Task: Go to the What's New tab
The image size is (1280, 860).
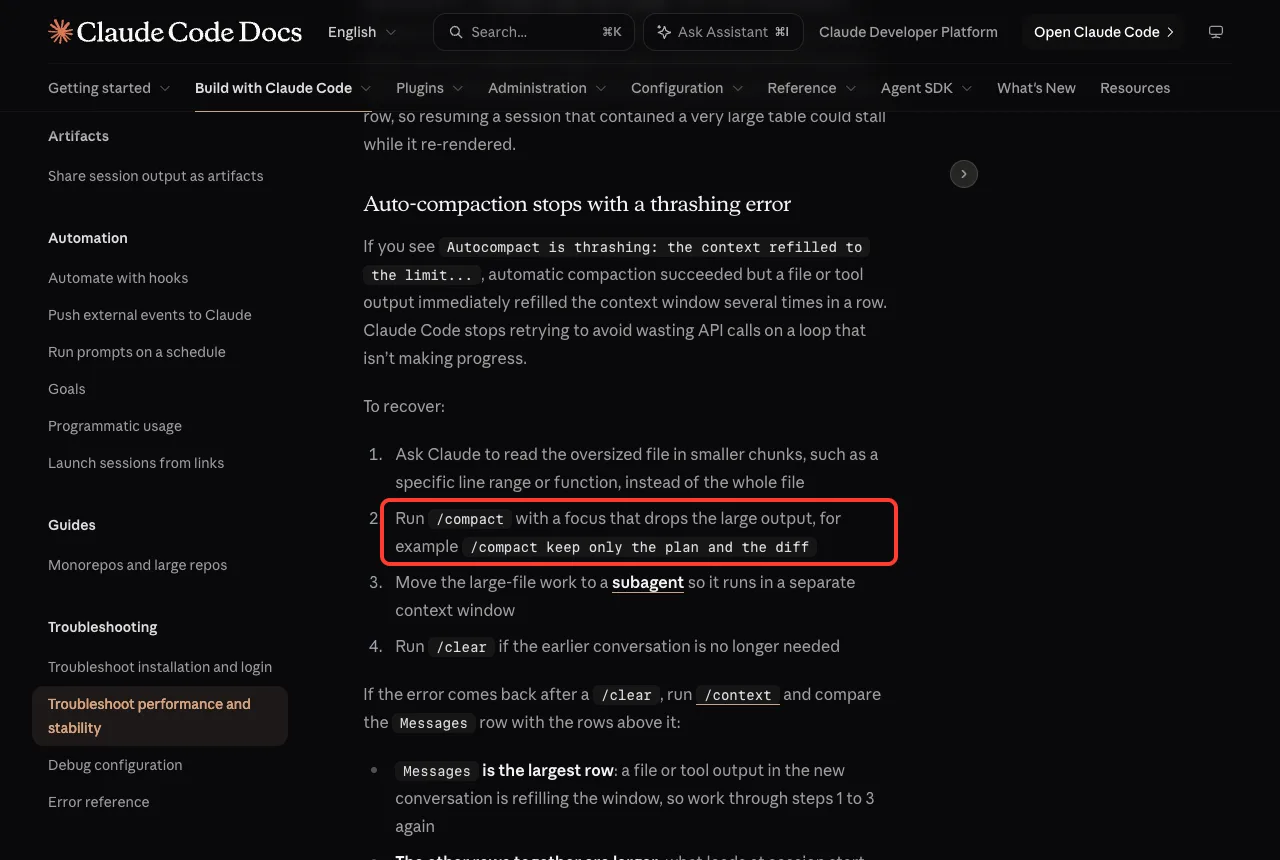Action: (x=1036, y=88)
